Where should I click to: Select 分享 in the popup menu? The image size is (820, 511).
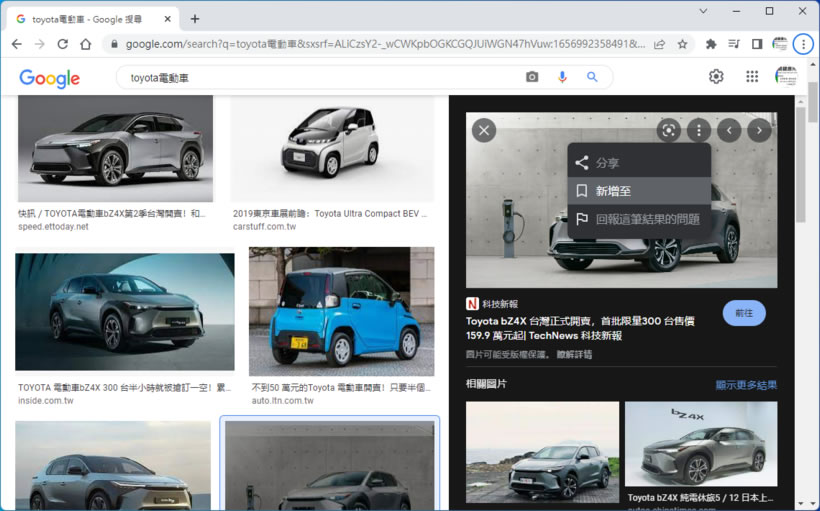coord(639,163)
